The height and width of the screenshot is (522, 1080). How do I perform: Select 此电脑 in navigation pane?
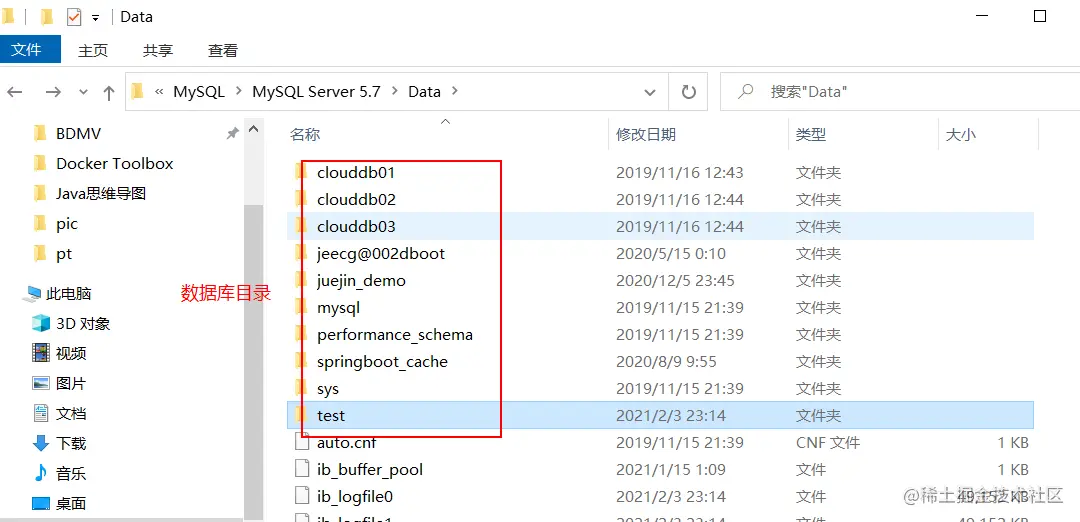point(68,294)
